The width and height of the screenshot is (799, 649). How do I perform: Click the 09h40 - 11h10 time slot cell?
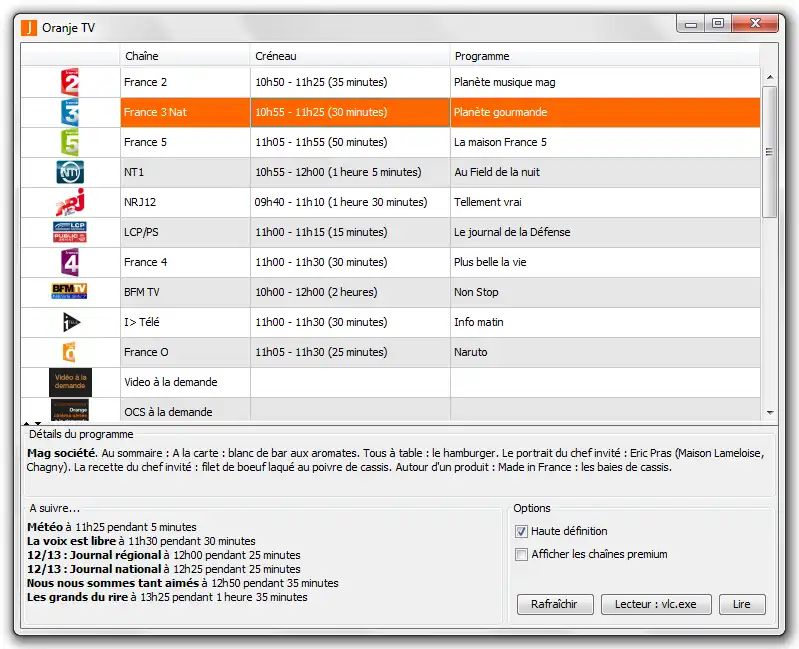coord(350,202)
